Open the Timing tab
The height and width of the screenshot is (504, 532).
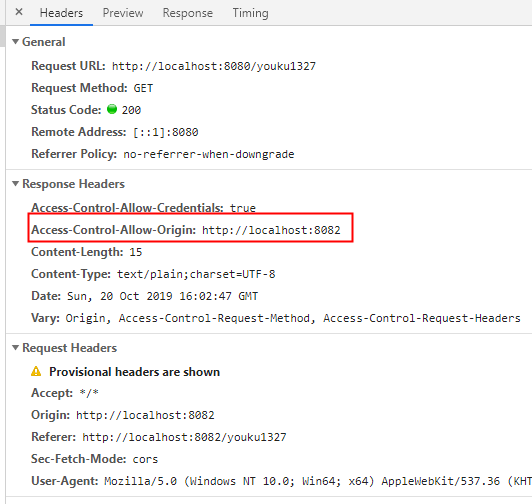tap(250, 13)
